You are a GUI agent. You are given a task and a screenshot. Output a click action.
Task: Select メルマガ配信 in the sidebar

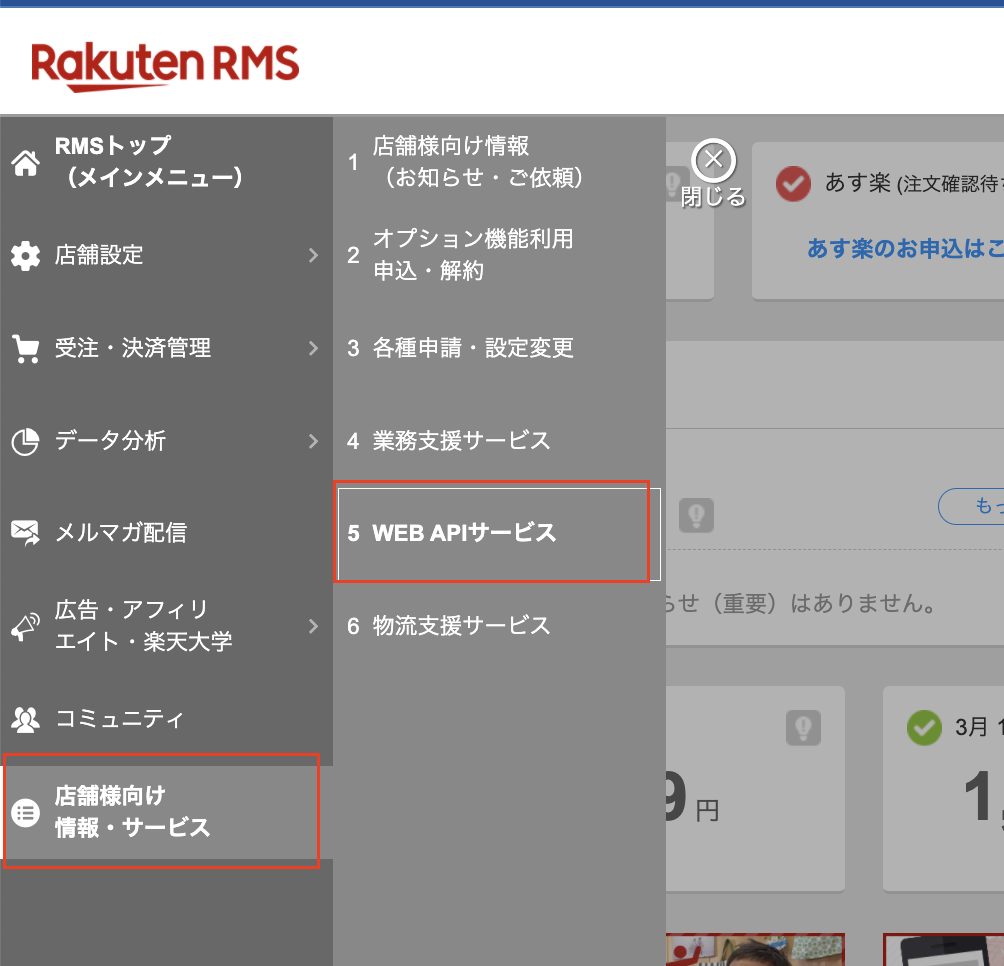[x=166, y=533]
